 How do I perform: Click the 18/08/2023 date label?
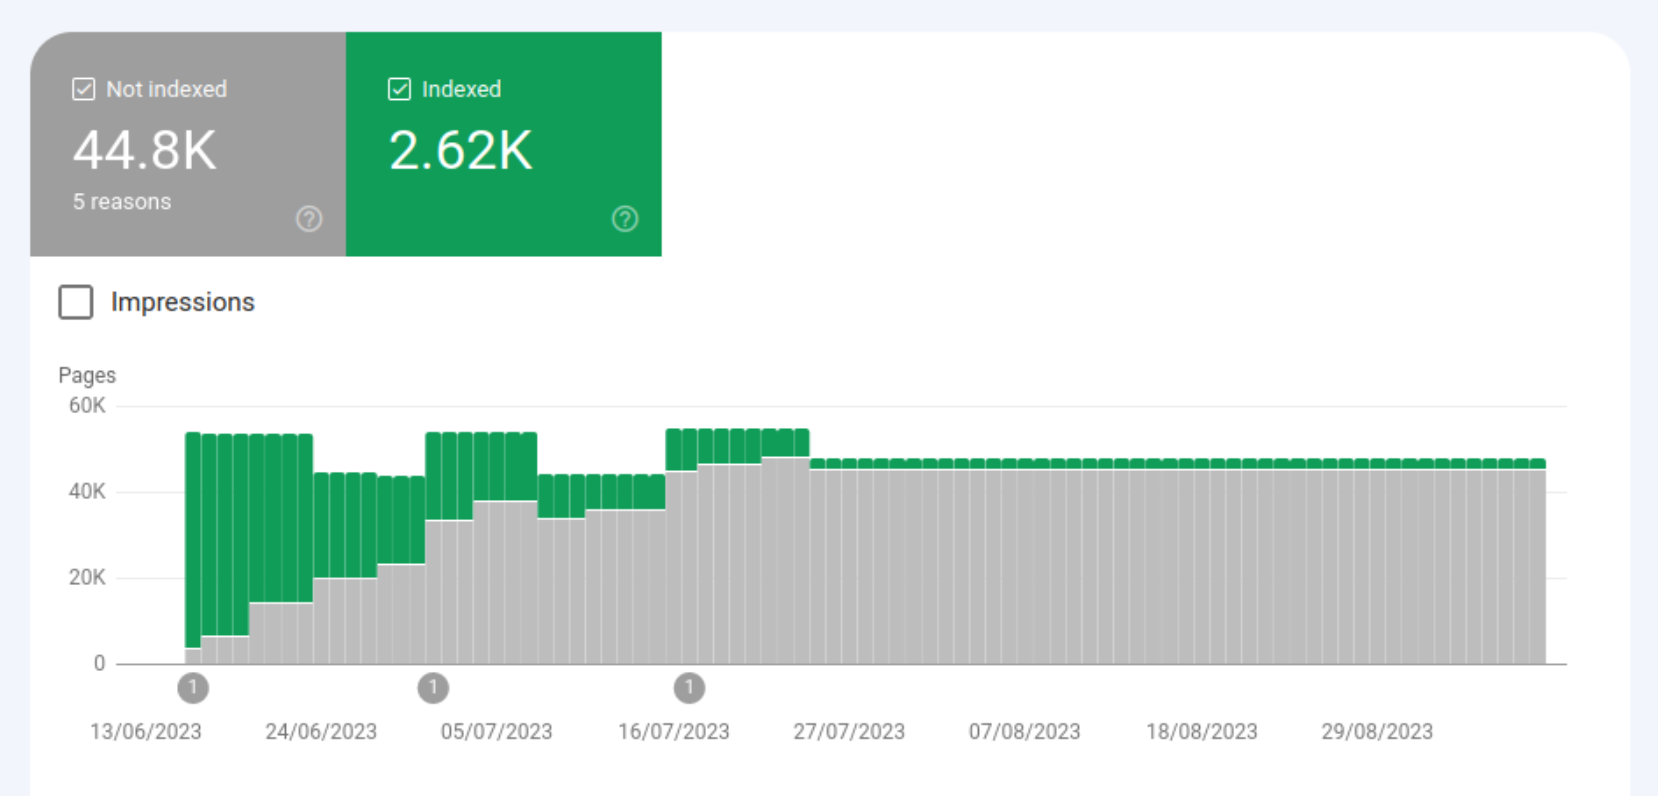(x=1201, y=732)
